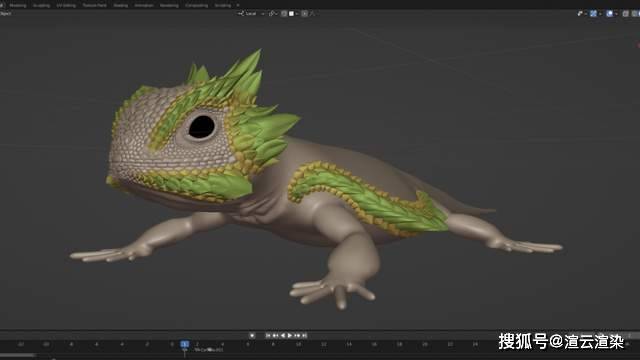Jump to the previous keyframe

click(275, 336)
